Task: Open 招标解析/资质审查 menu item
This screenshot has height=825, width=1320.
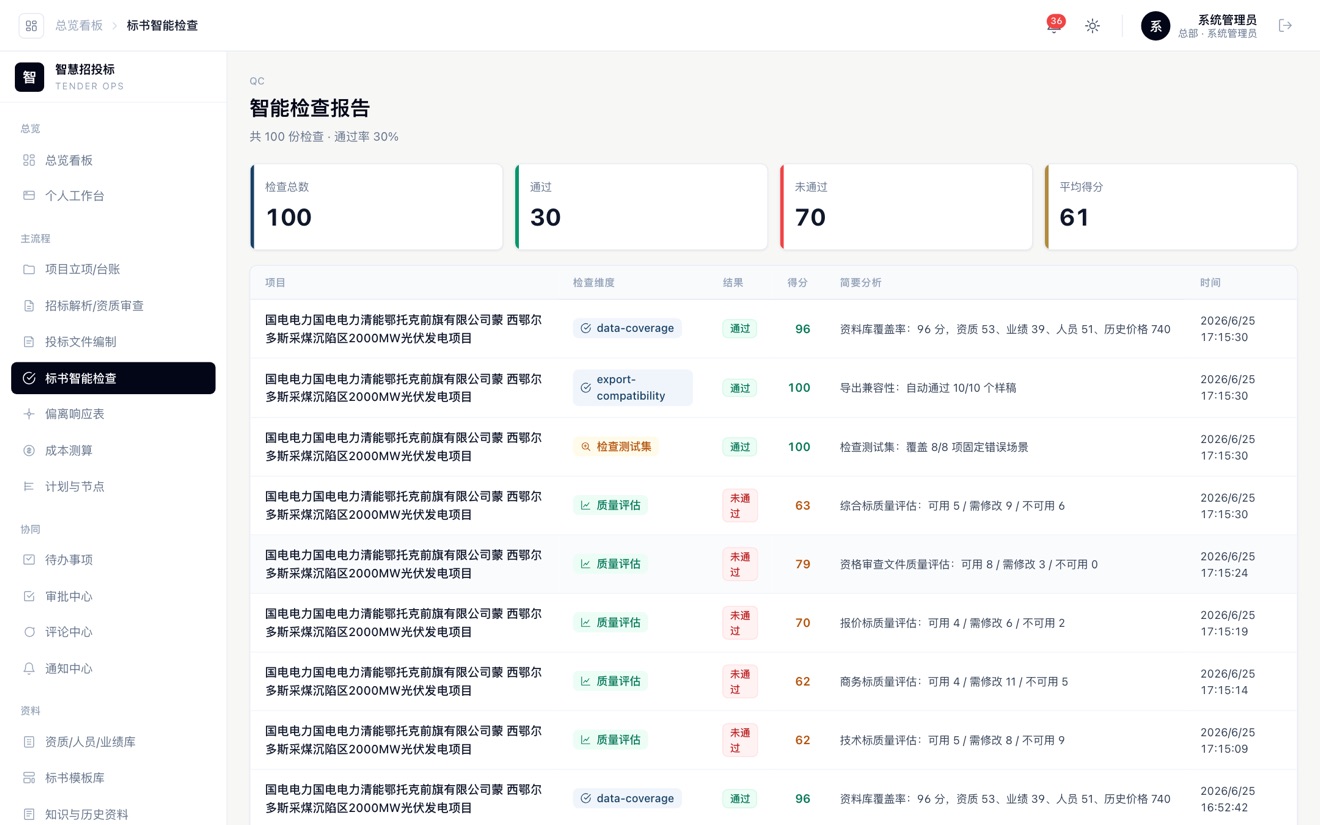Action: click(113, 306)
